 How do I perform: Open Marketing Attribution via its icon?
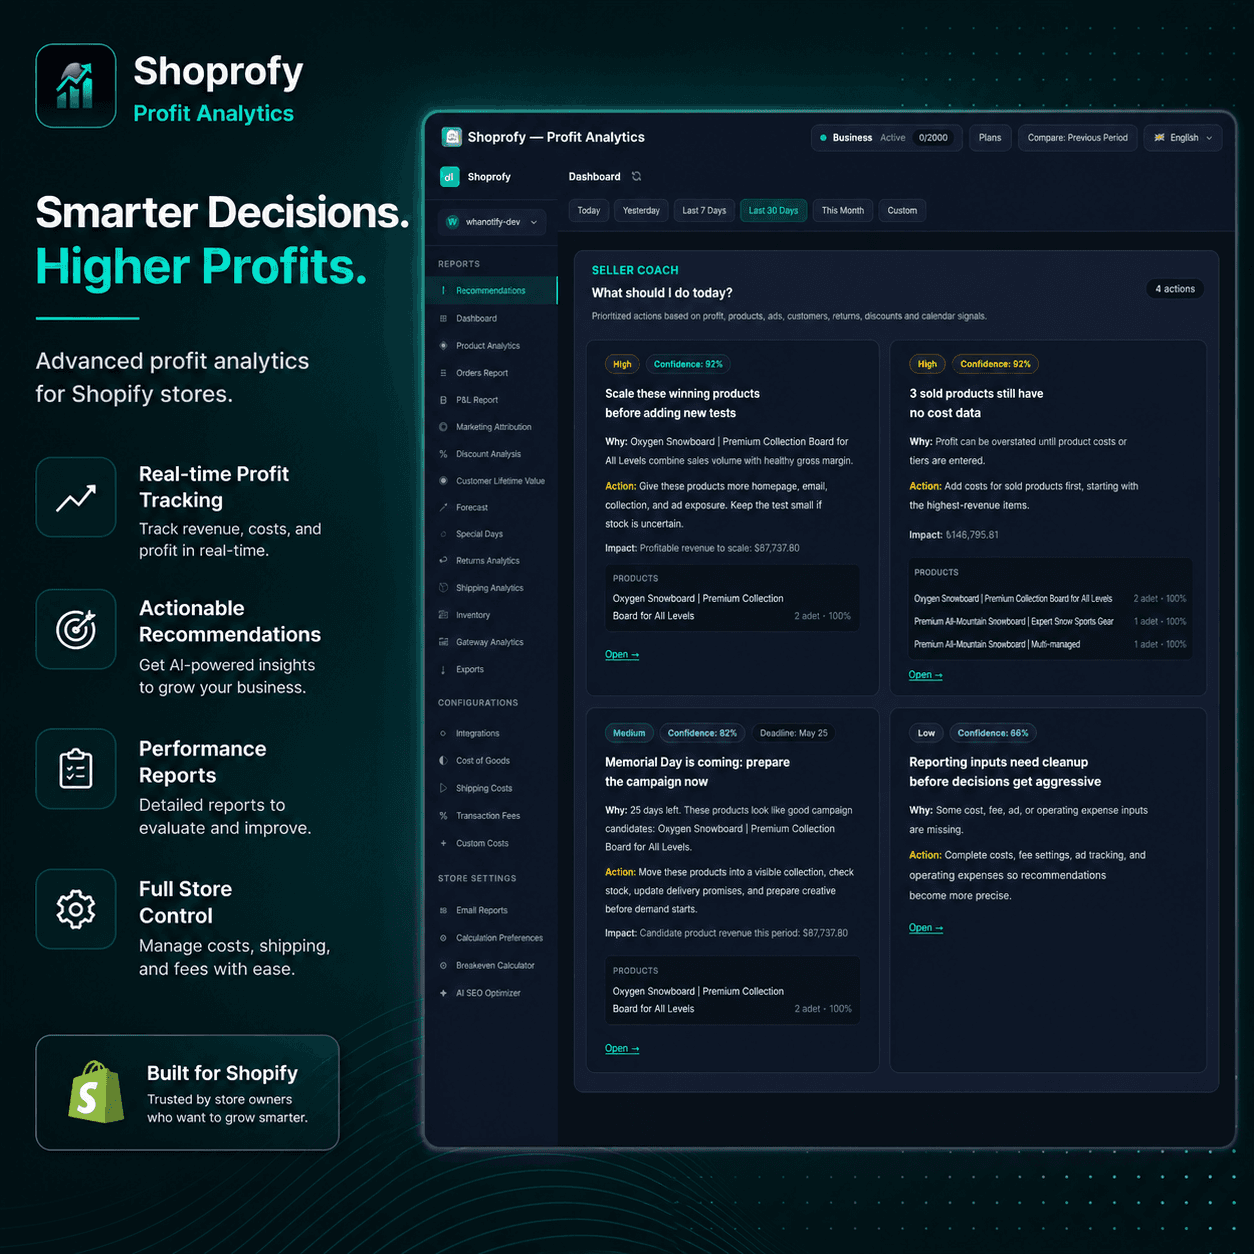coord(443,427)
